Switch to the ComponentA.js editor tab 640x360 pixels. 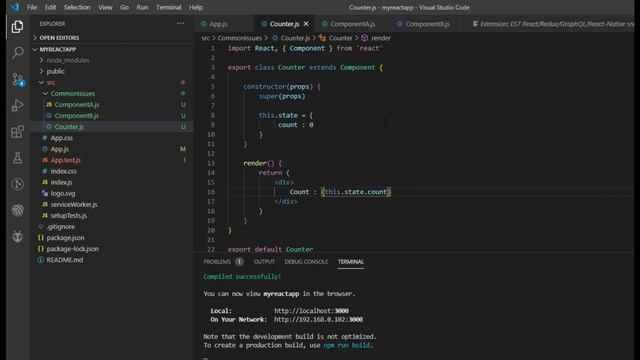click(x=352, y=24)
